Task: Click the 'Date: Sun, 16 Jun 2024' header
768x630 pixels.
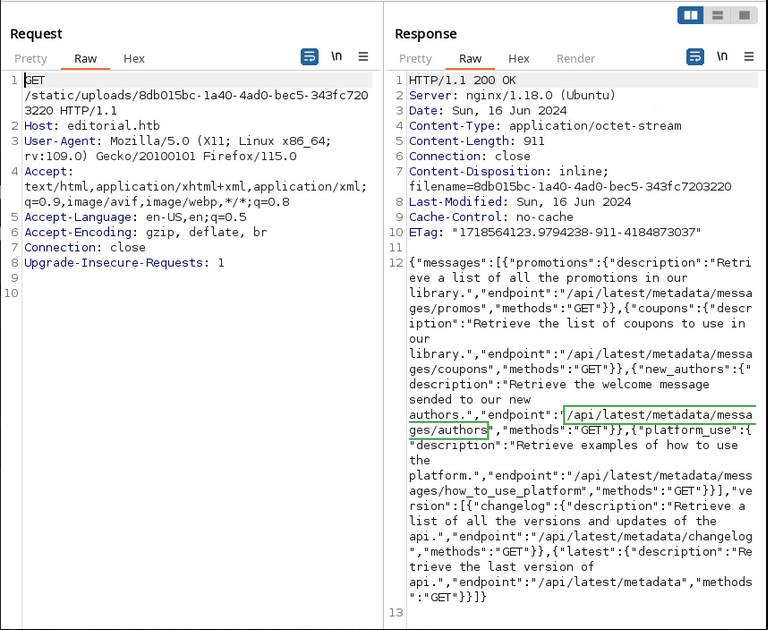Action: 488,111
